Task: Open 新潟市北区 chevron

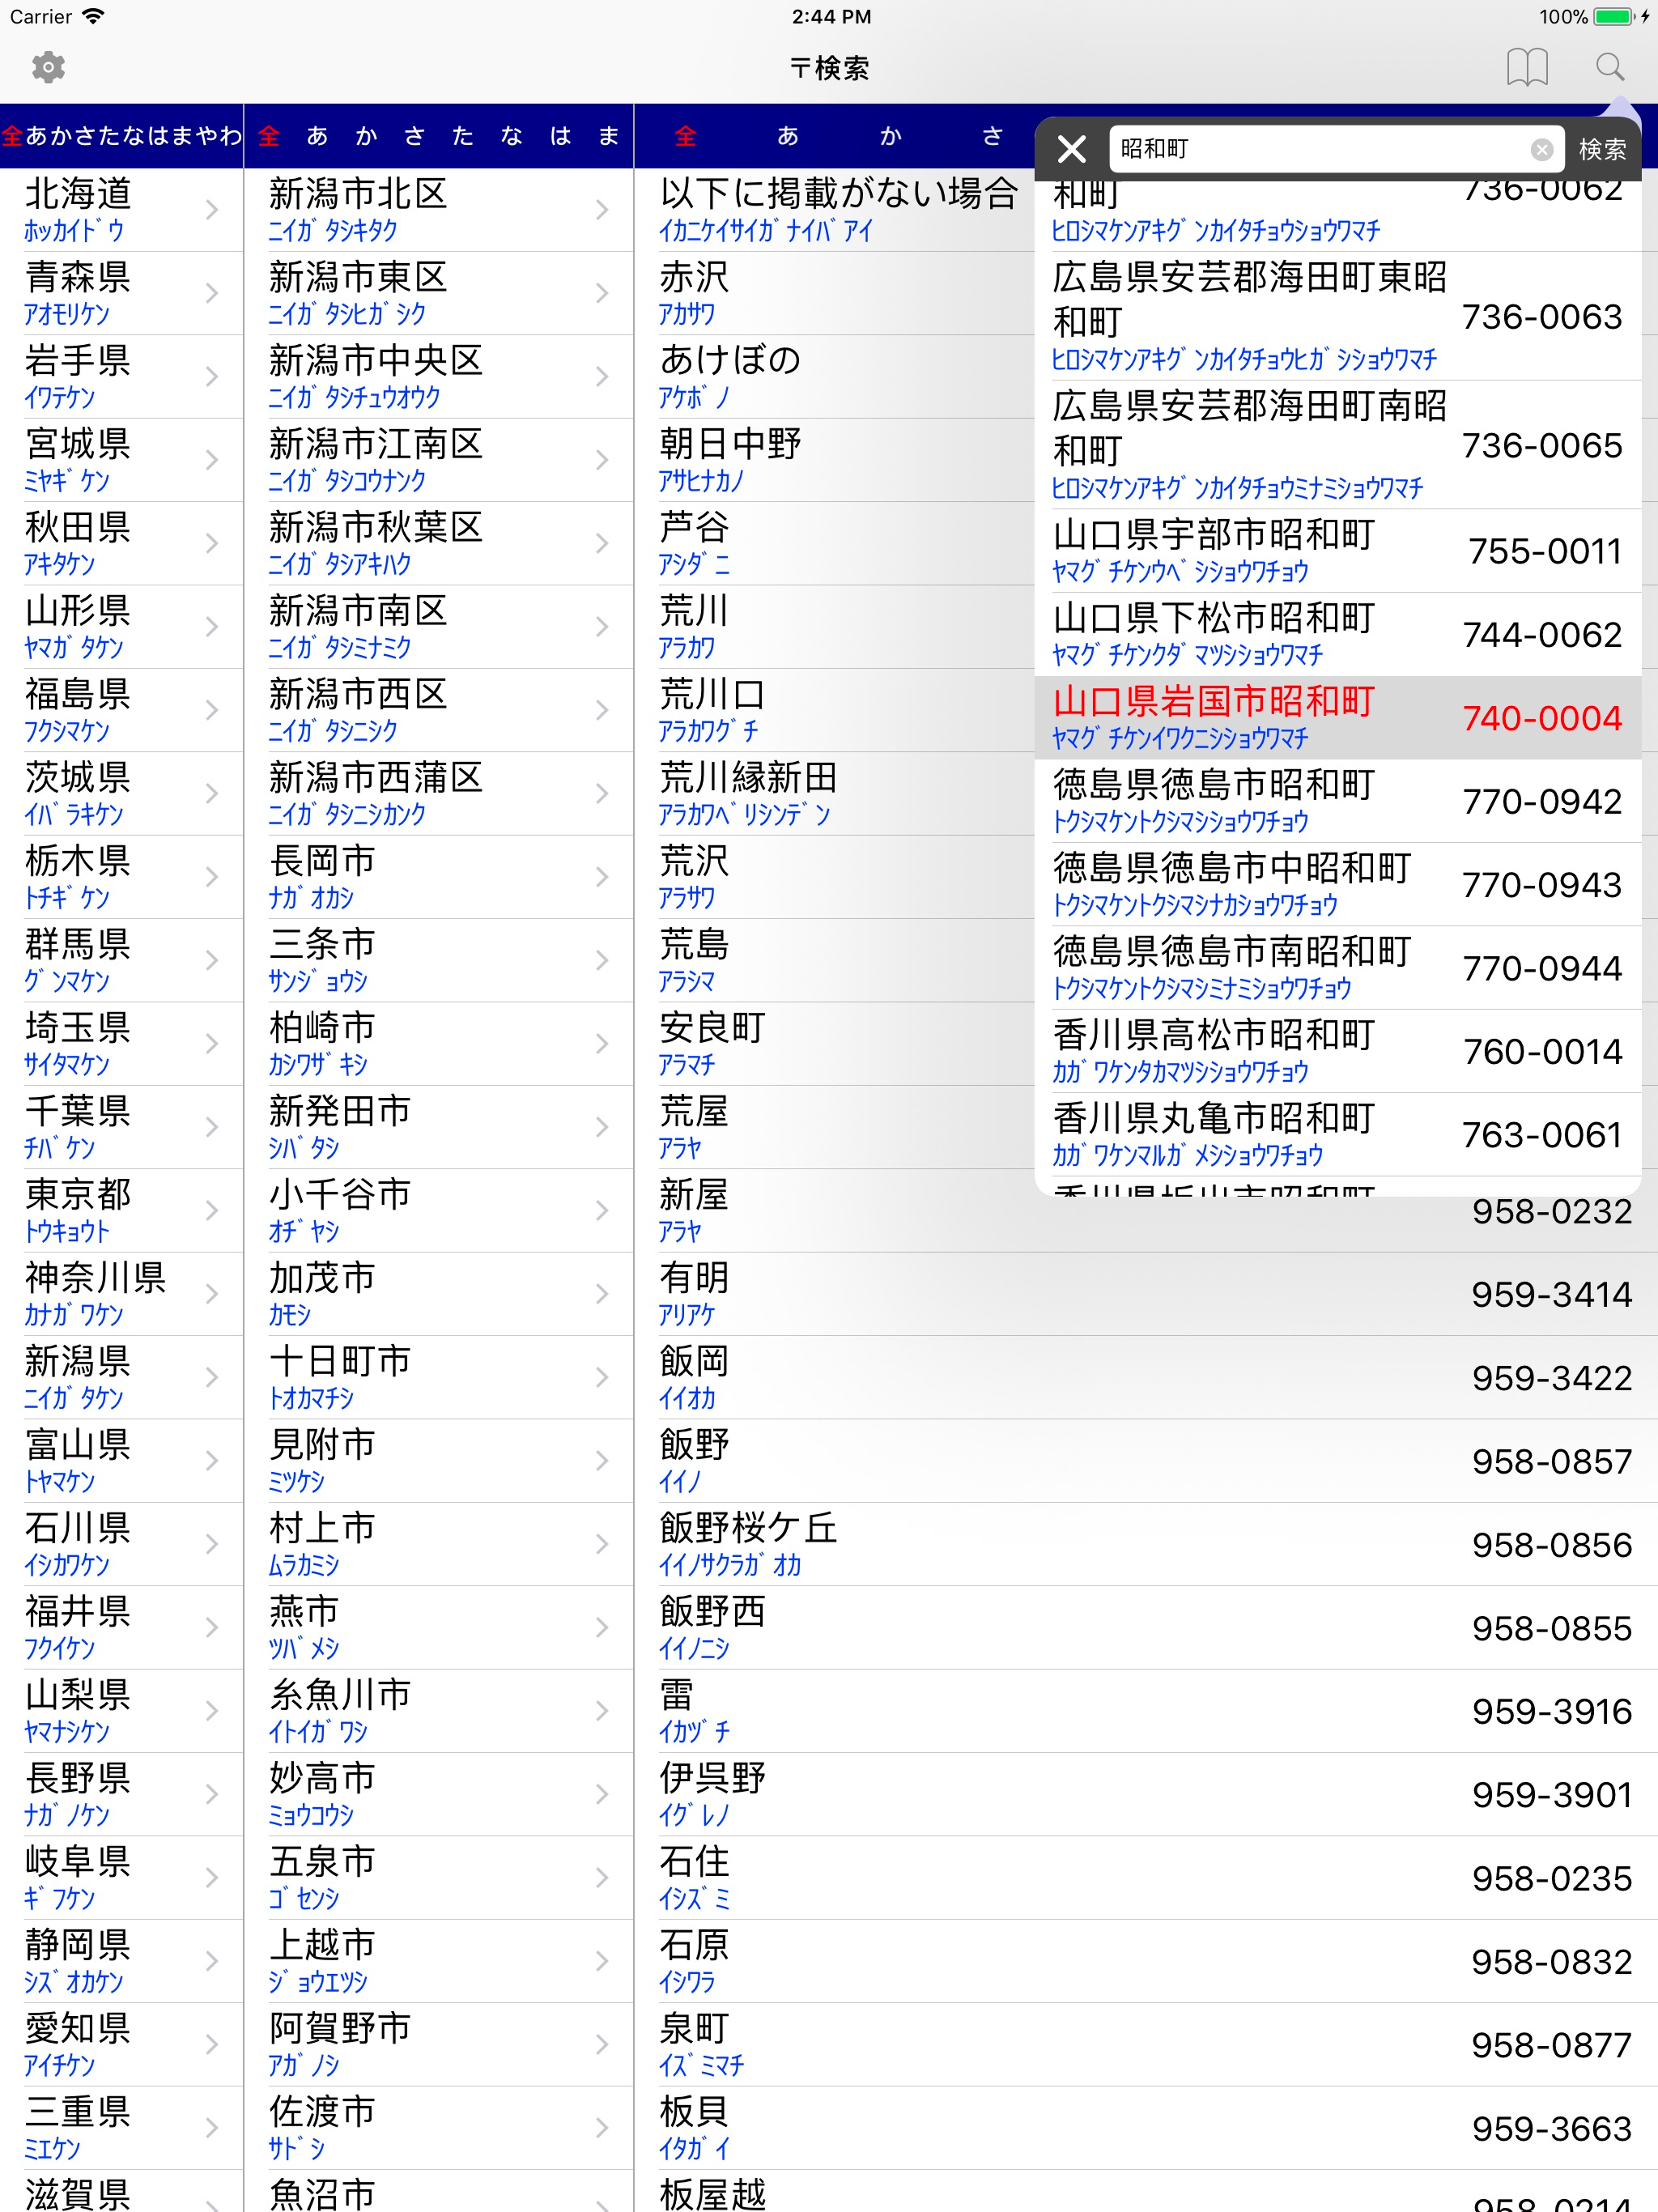Action: [x=602, y=210]
